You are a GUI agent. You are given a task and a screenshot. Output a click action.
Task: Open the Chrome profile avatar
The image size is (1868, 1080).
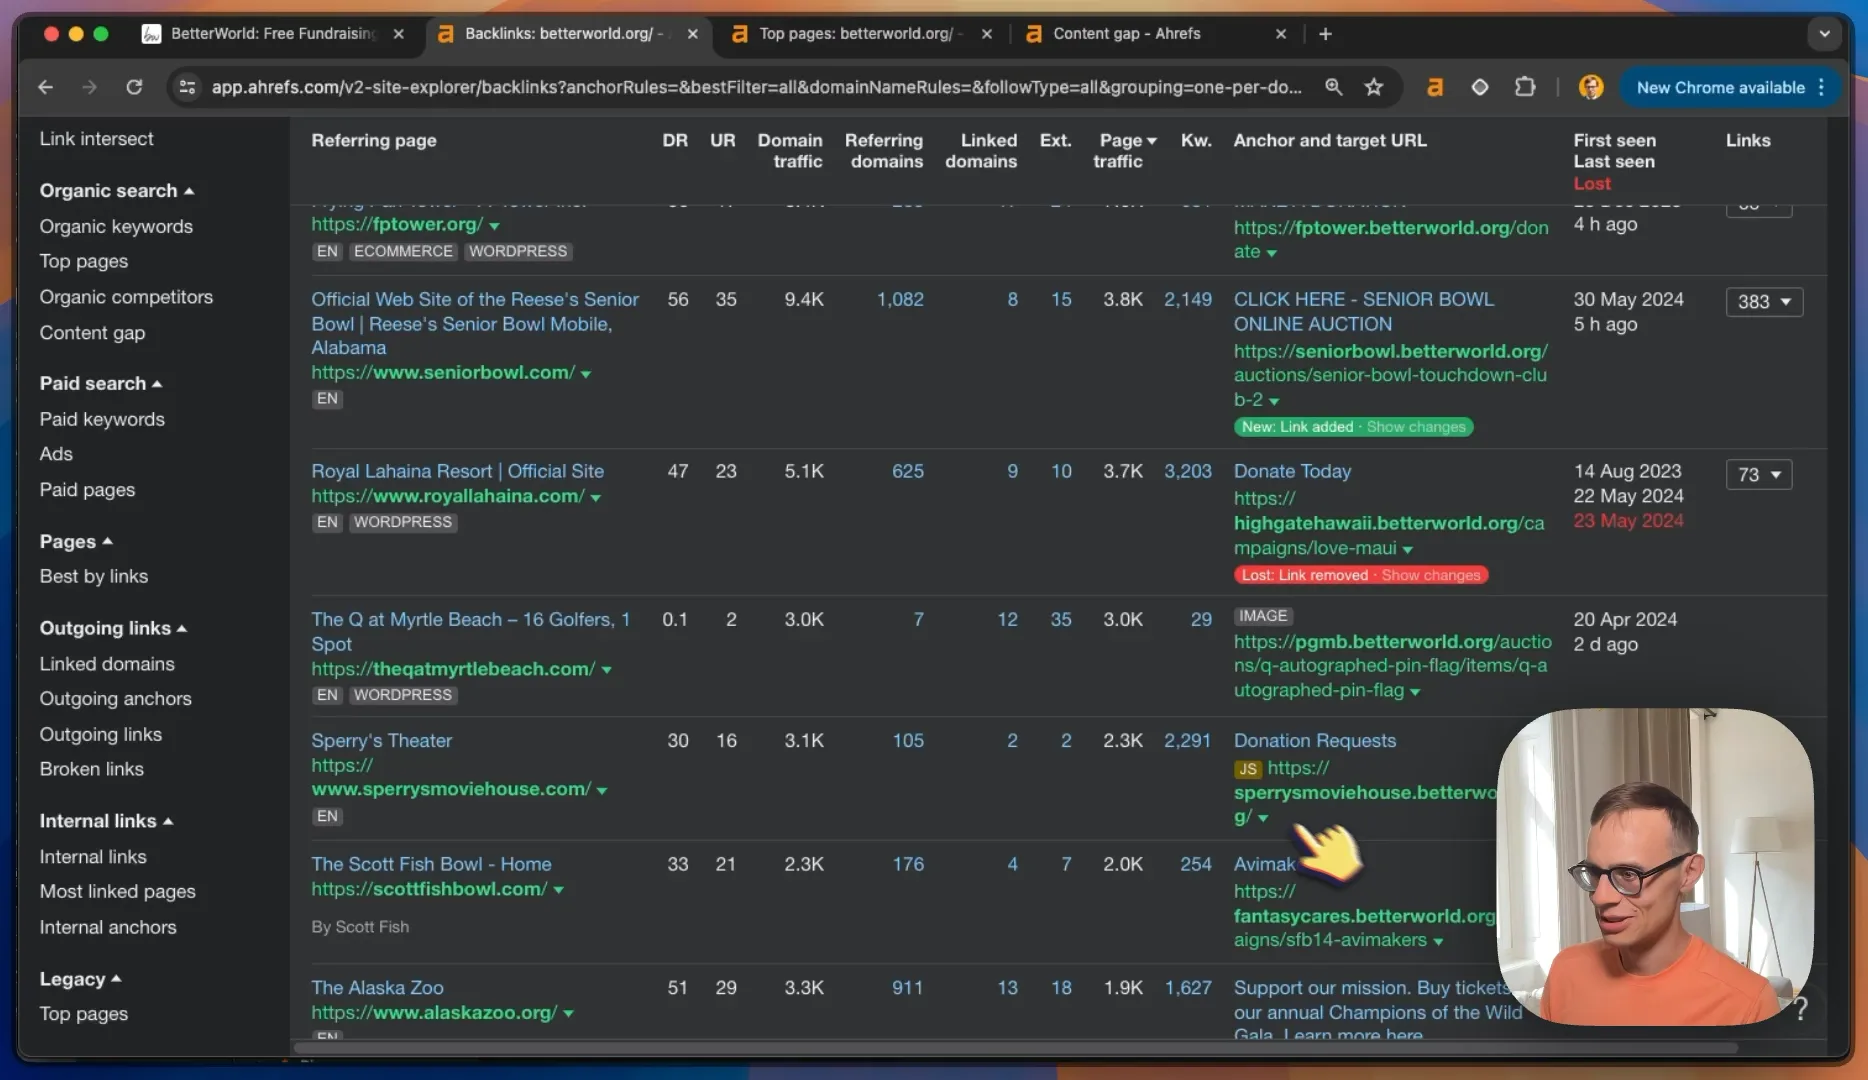coord(1590,87)
